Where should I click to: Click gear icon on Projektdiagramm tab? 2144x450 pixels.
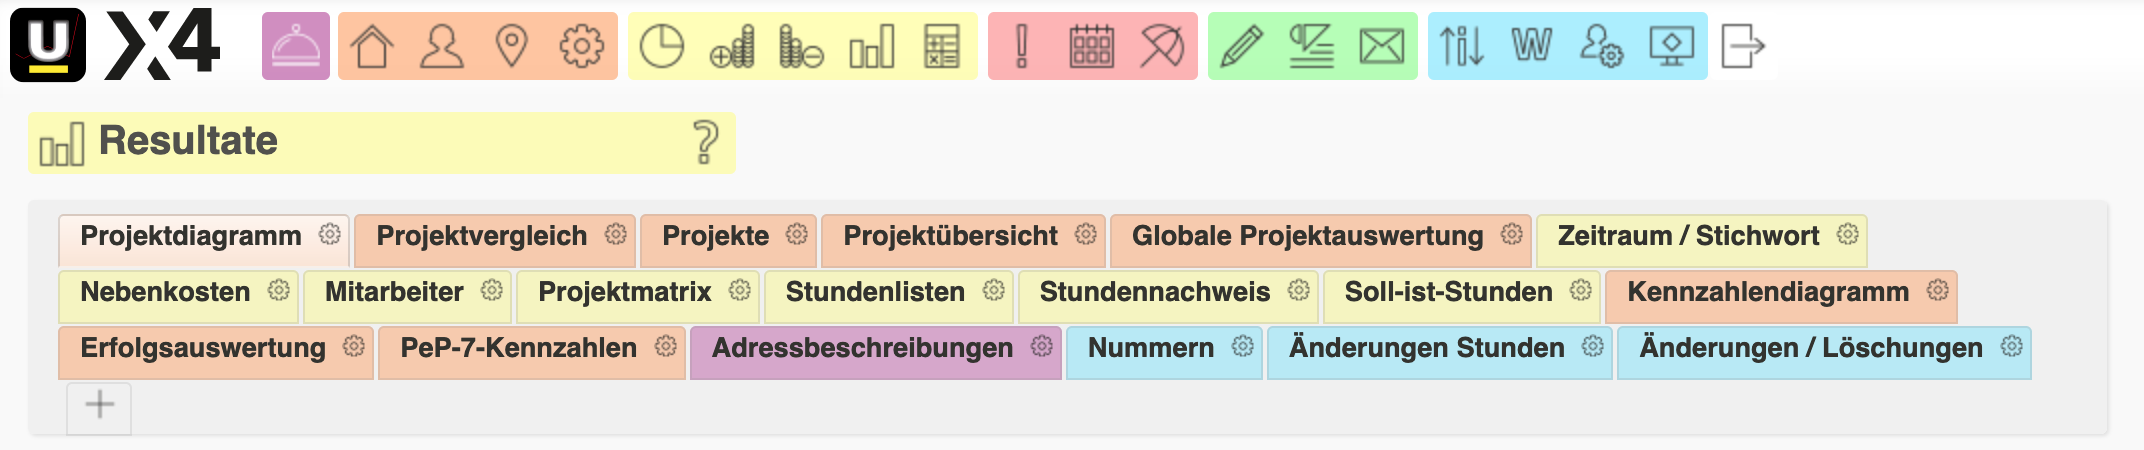(x=330, y=235)
